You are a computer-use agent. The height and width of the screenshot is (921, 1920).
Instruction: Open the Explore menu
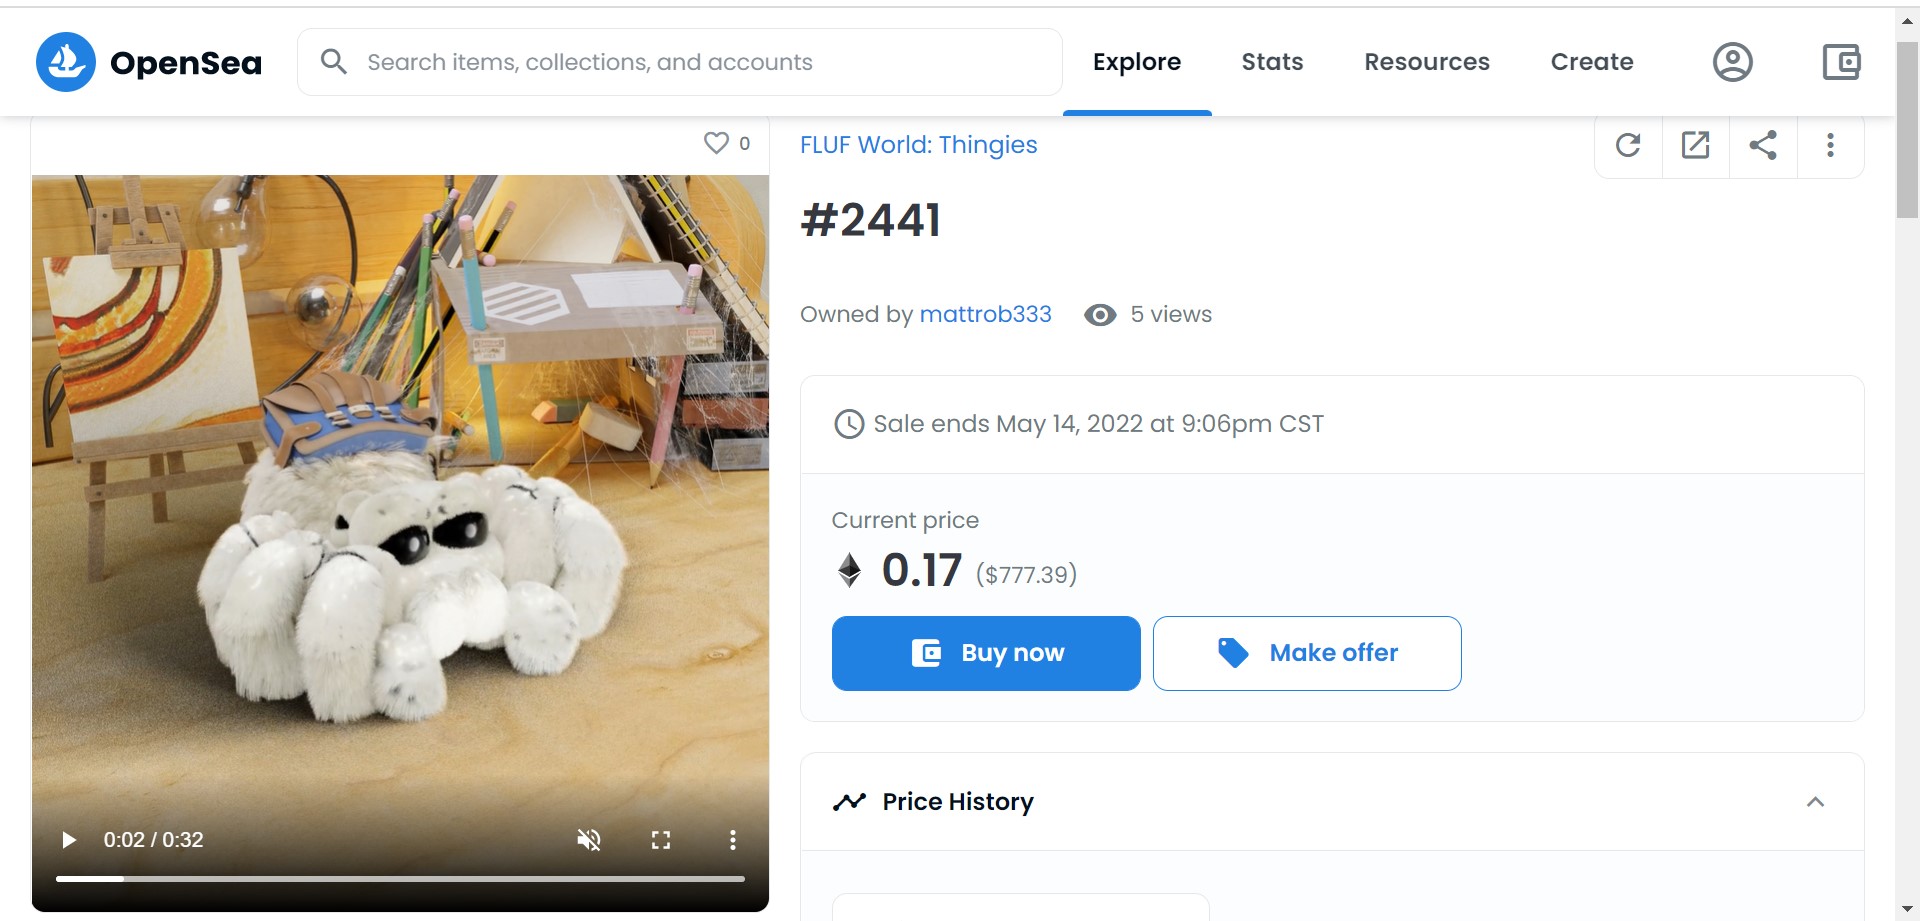click(x=1136, y=62)
